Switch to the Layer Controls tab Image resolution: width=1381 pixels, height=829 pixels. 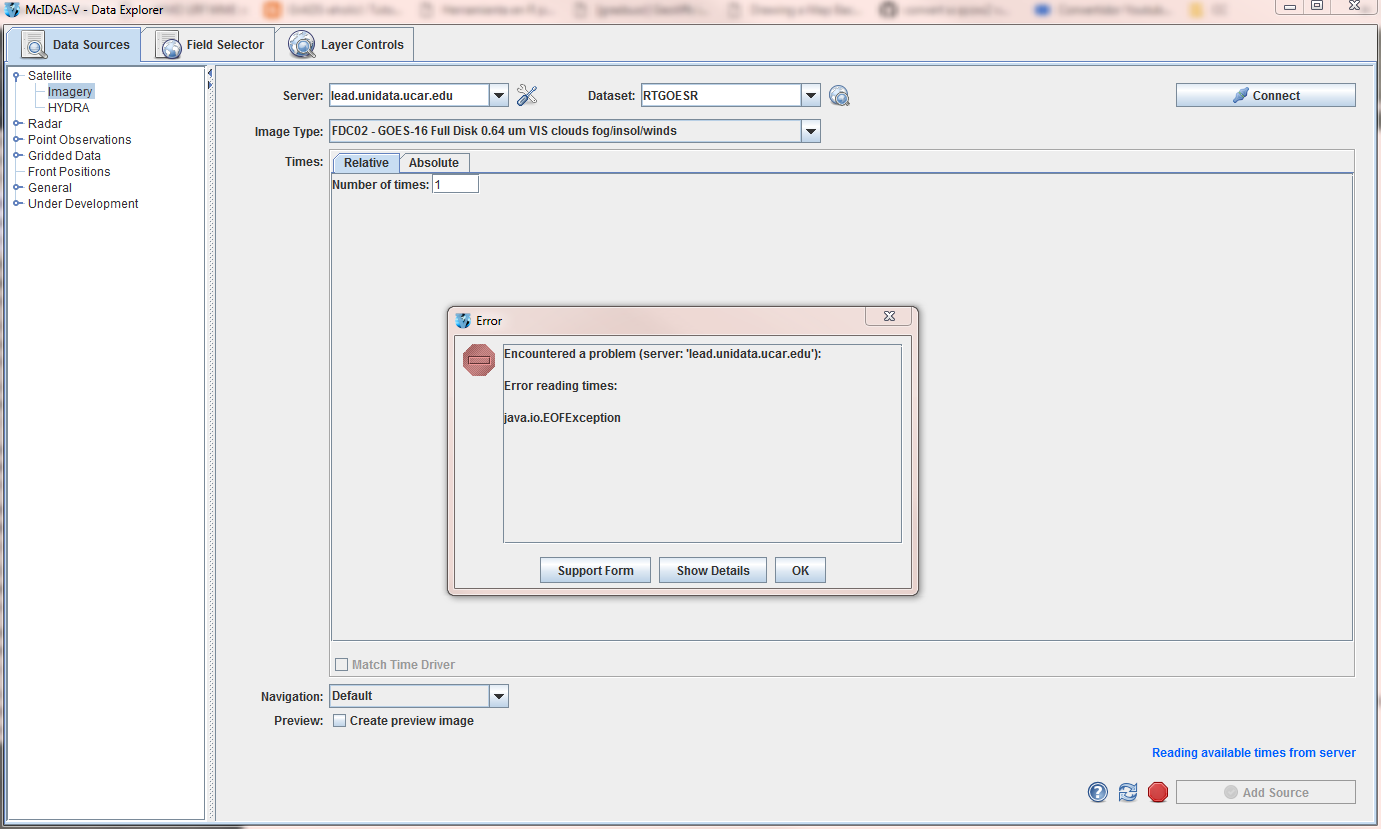(x=345, y=45)
